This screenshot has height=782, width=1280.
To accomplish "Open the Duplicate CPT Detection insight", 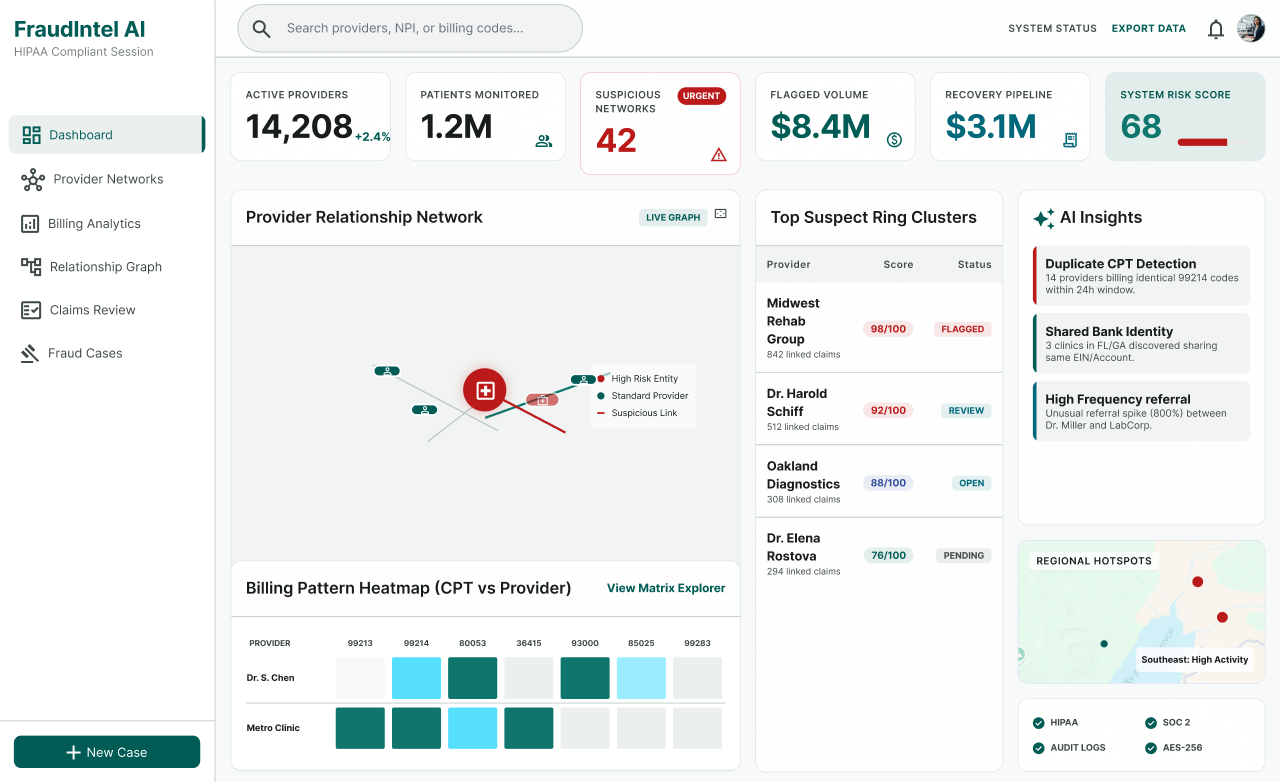I will click(1141, 275).
